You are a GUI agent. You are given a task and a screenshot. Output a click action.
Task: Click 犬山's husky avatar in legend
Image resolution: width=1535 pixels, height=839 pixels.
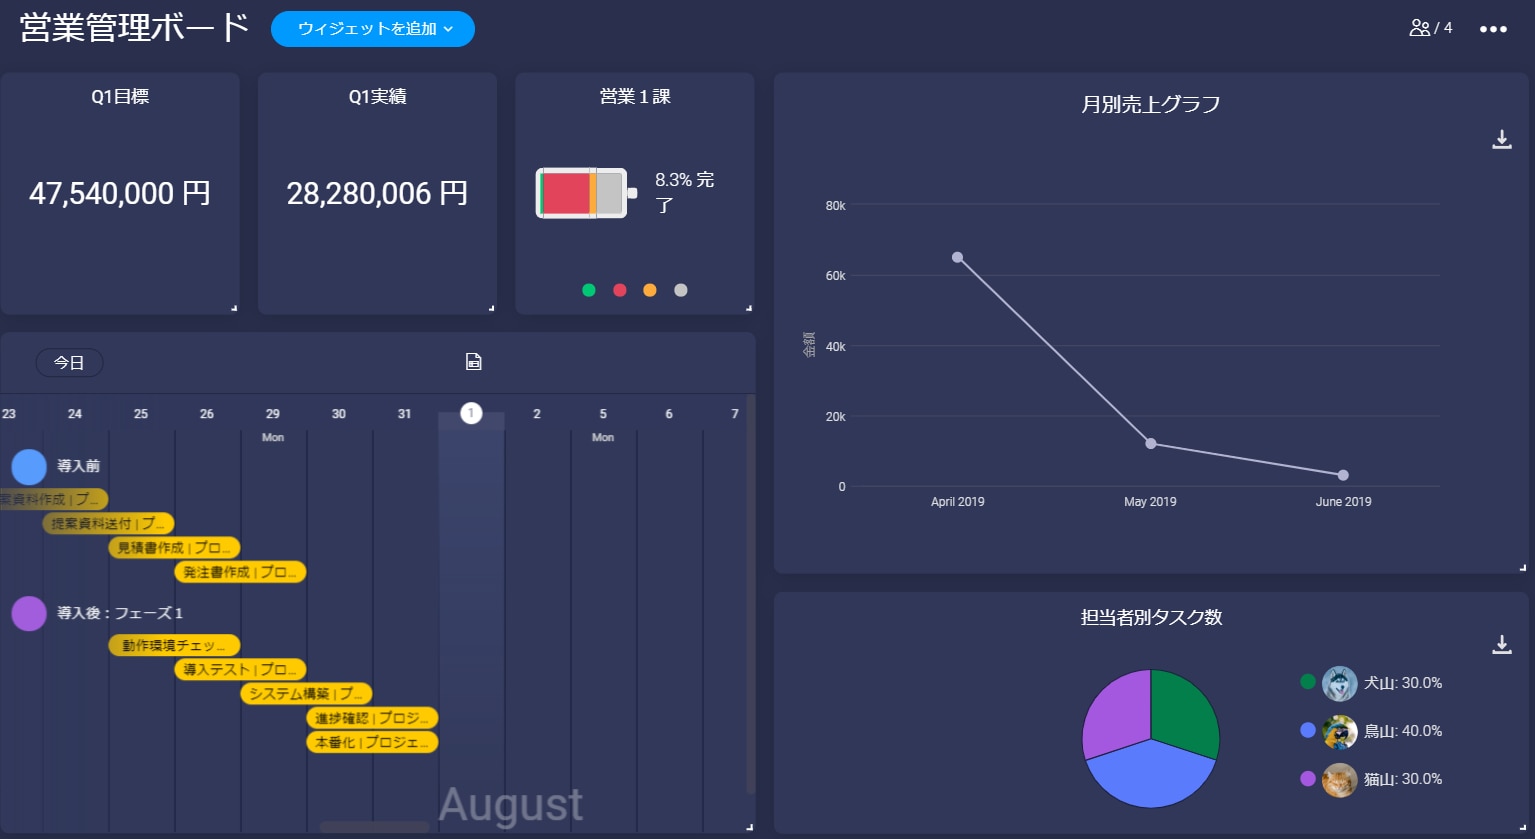pyautogui.click(x=1340, y=683)
